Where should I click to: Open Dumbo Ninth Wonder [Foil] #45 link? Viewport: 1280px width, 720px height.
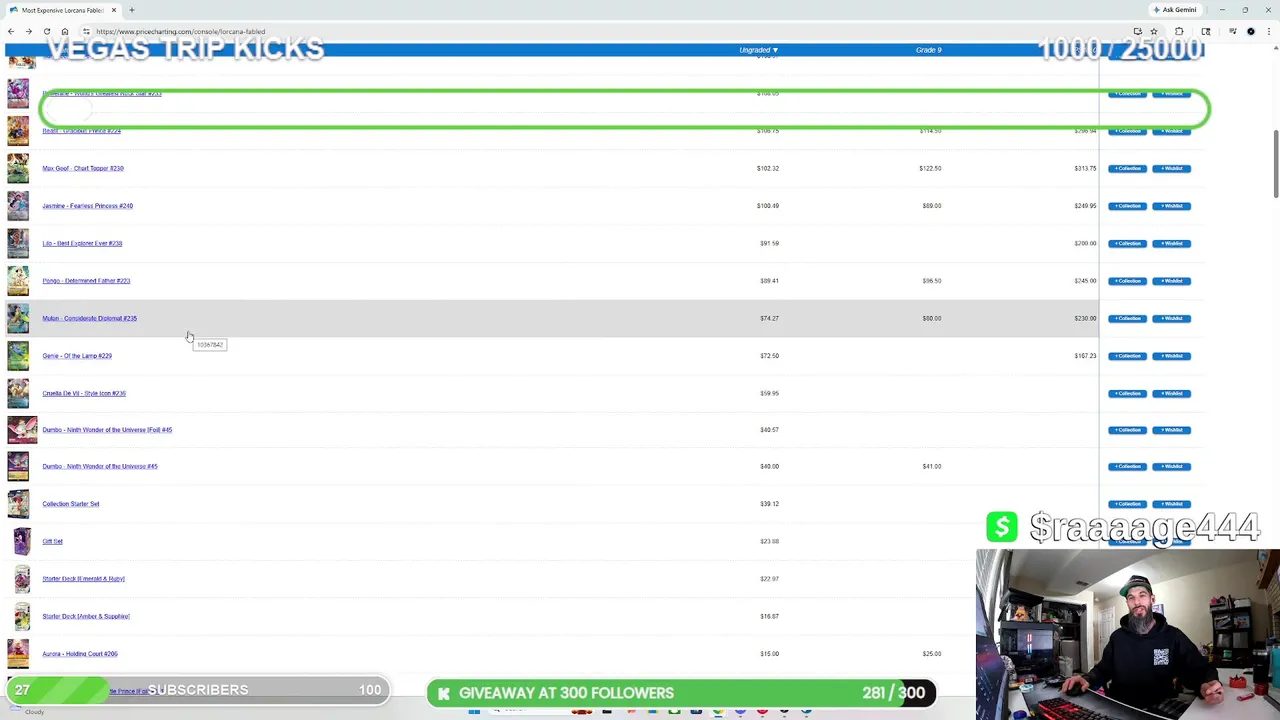(107, 430)
